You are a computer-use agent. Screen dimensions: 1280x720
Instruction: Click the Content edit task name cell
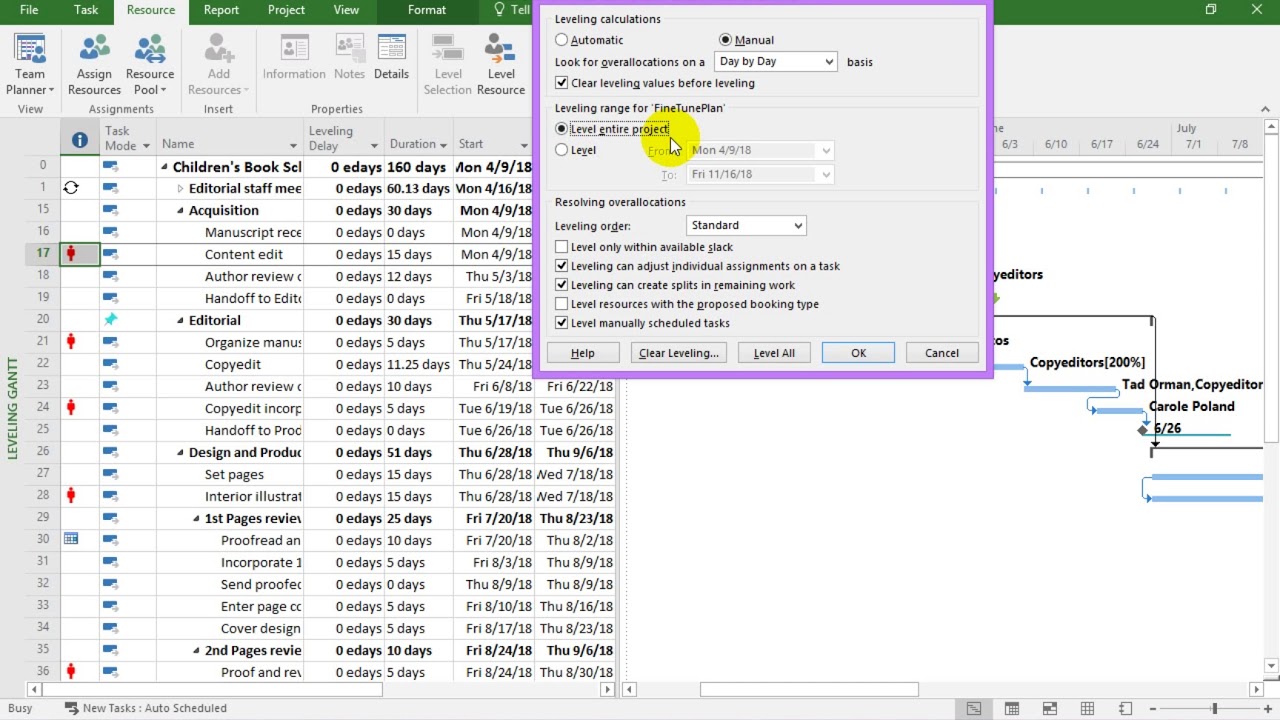[230, 255]
